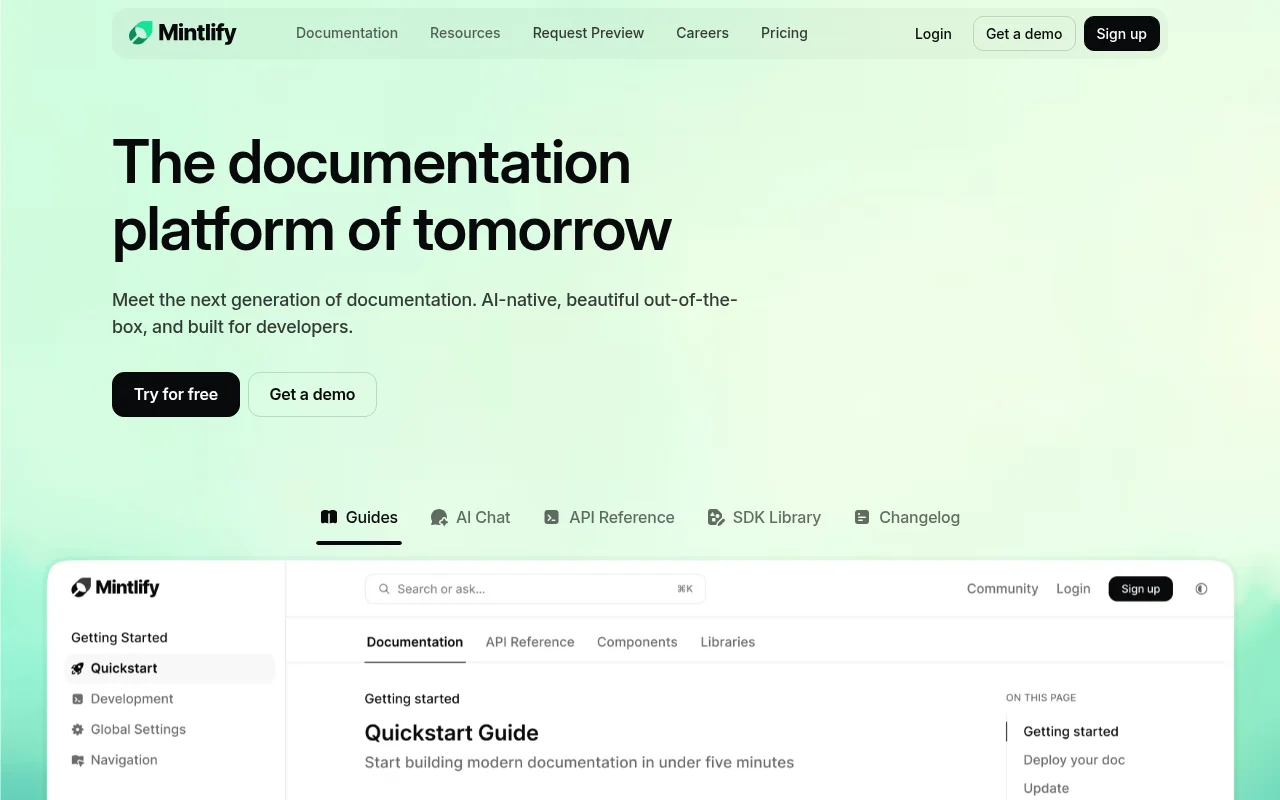Image resolution: width=1280 pixels, height=800 pixels.
Task: Click the Global Settings gear icon
Action: (x=78, y=730)
